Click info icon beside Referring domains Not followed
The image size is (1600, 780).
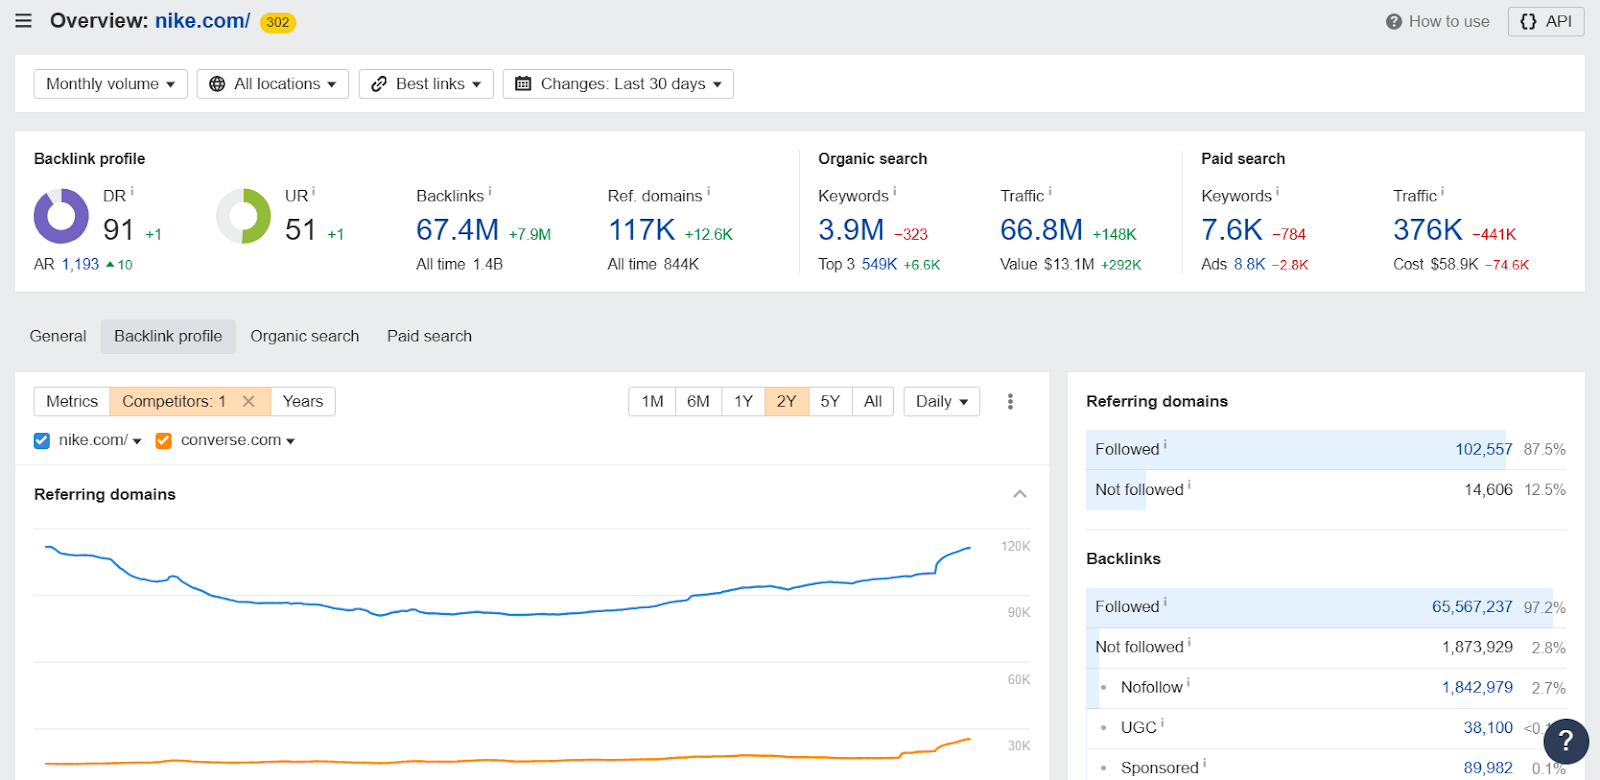[1189, 485]
